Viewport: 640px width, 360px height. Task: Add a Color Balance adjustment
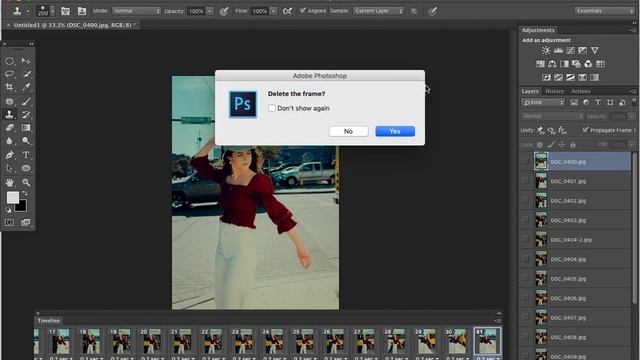tap(552, 64)
